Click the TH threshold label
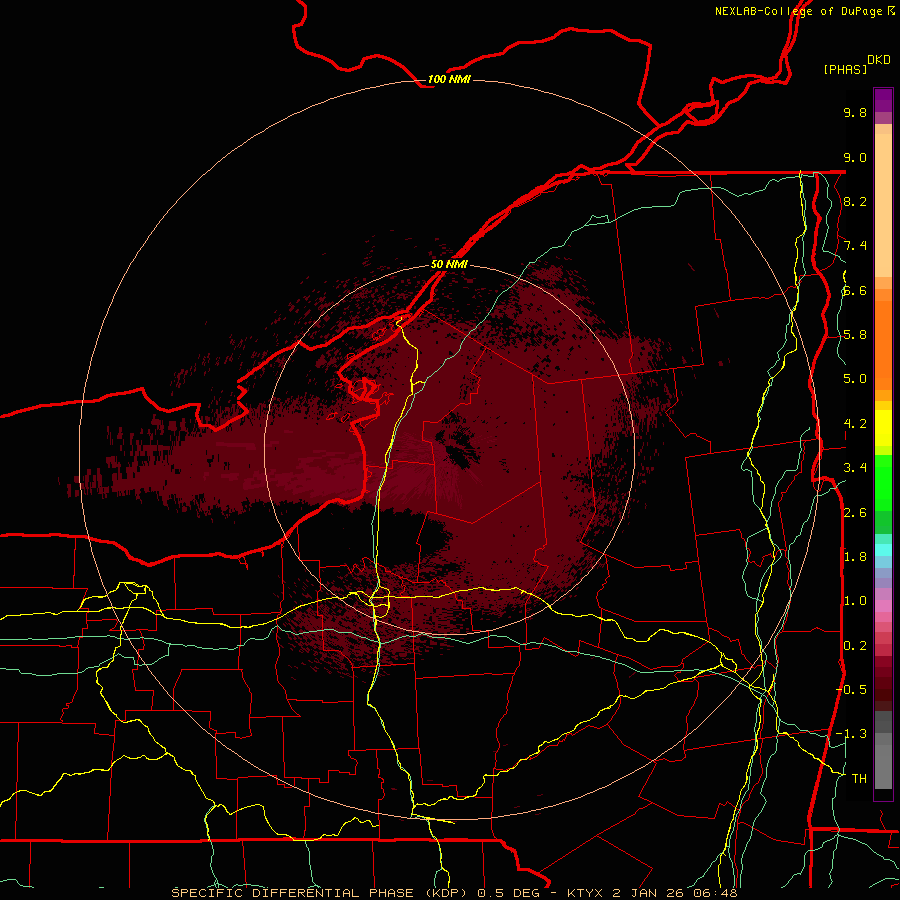Screen dimensions: 900x900 click(x=859, y=778)
